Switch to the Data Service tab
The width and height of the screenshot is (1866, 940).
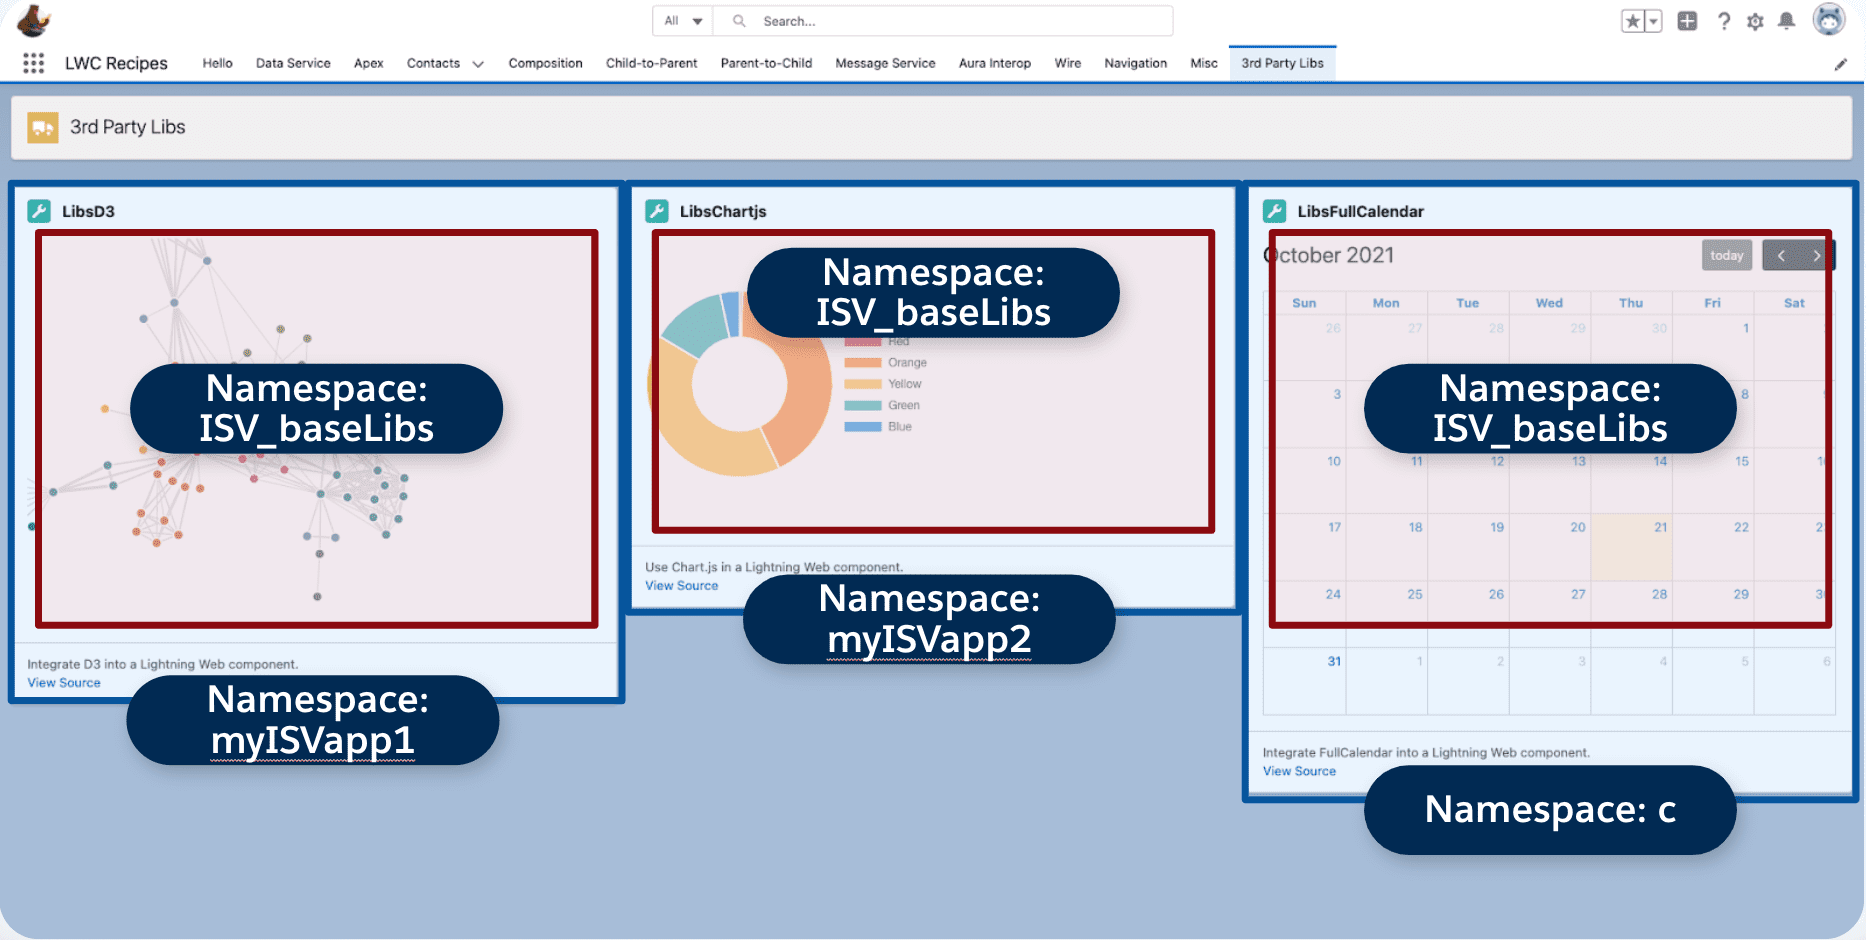click(x=293, y=63)
